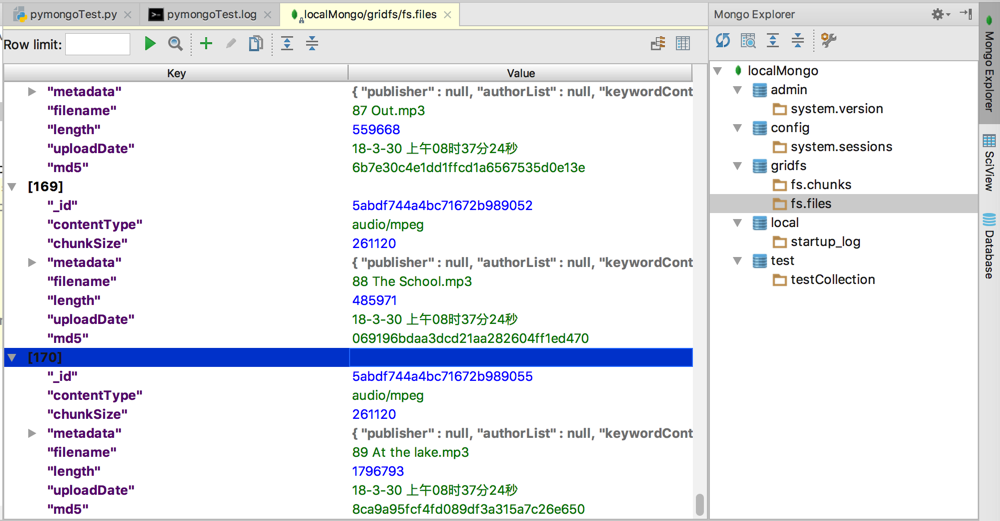
Task: Collapse the admin database node
Action: pyautogui.click(x=737, y=90)
